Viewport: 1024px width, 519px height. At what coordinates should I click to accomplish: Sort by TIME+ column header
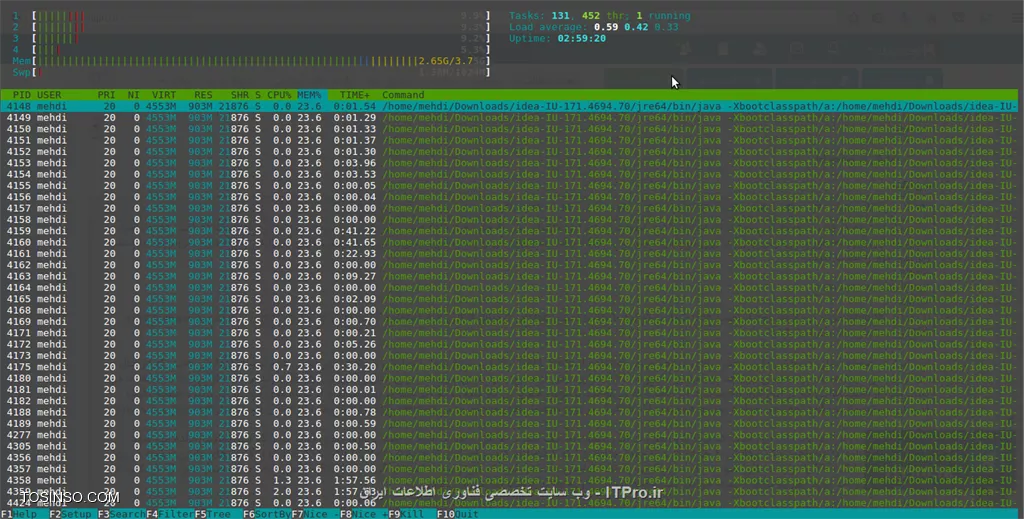coord(355,95)
